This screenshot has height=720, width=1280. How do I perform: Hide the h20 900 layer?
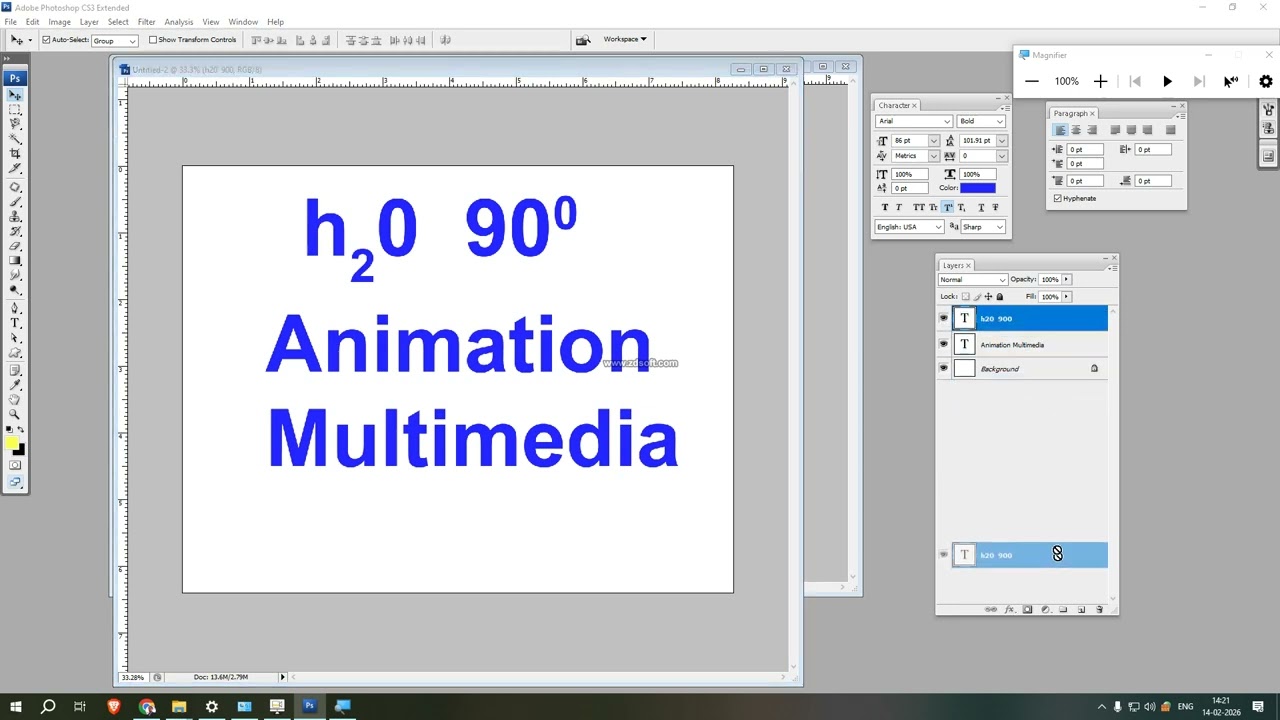(943, 318)
